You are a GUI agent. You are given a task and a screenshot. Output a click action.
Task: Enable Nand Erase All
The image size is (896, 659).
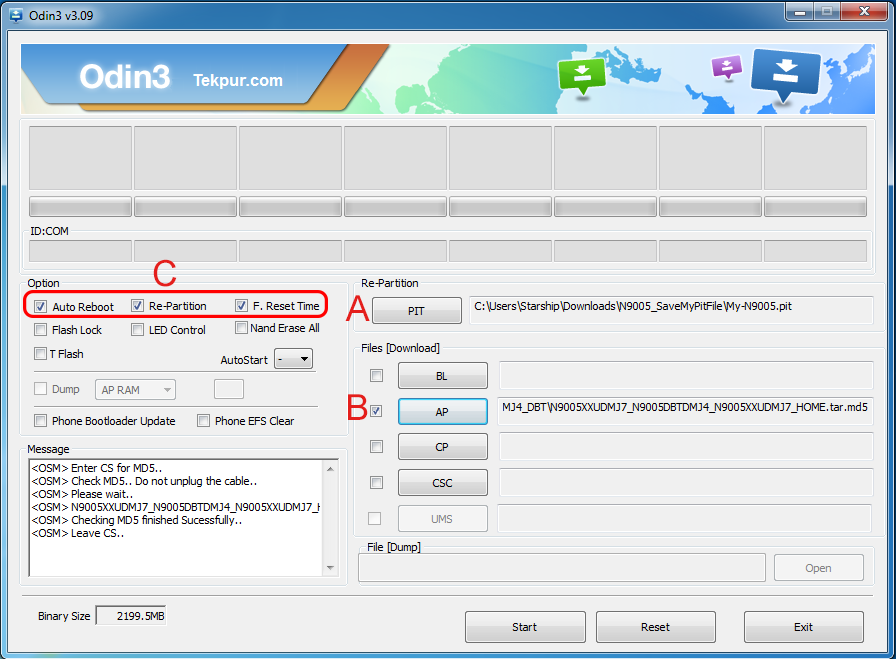242,328
